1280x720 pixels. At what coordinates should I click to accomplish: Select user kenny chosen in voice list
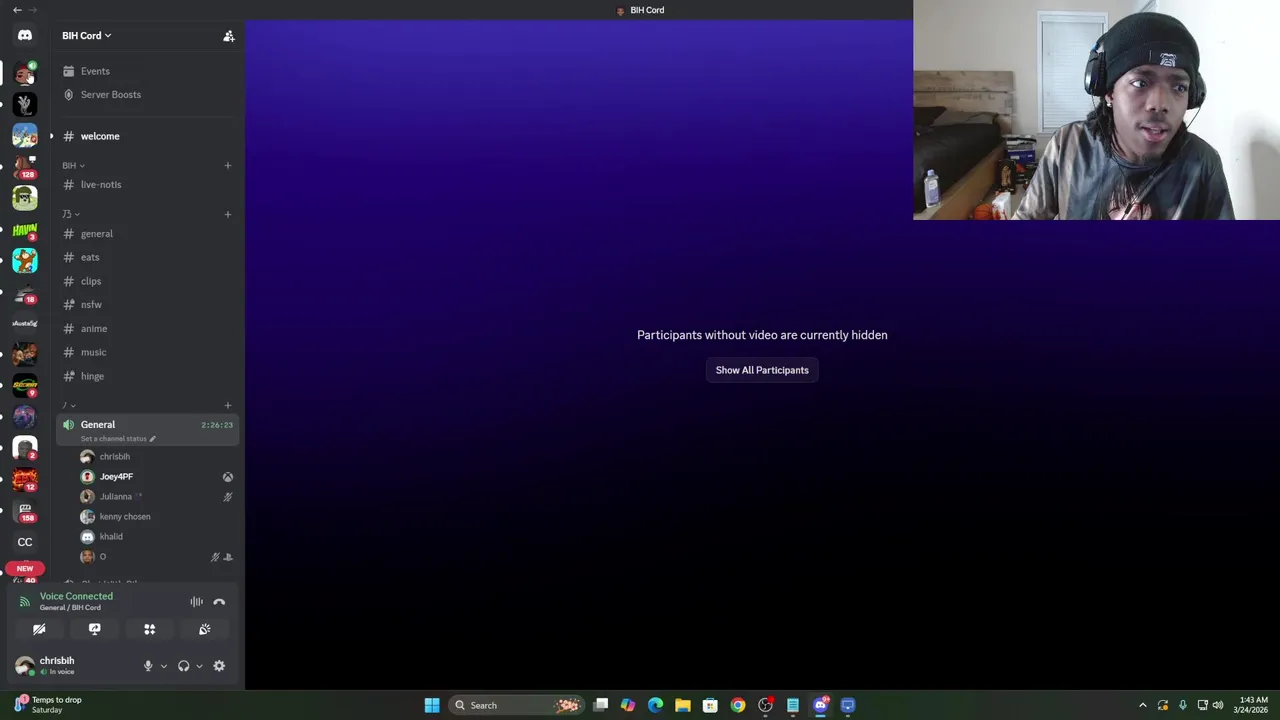click(x=125, y=517)
